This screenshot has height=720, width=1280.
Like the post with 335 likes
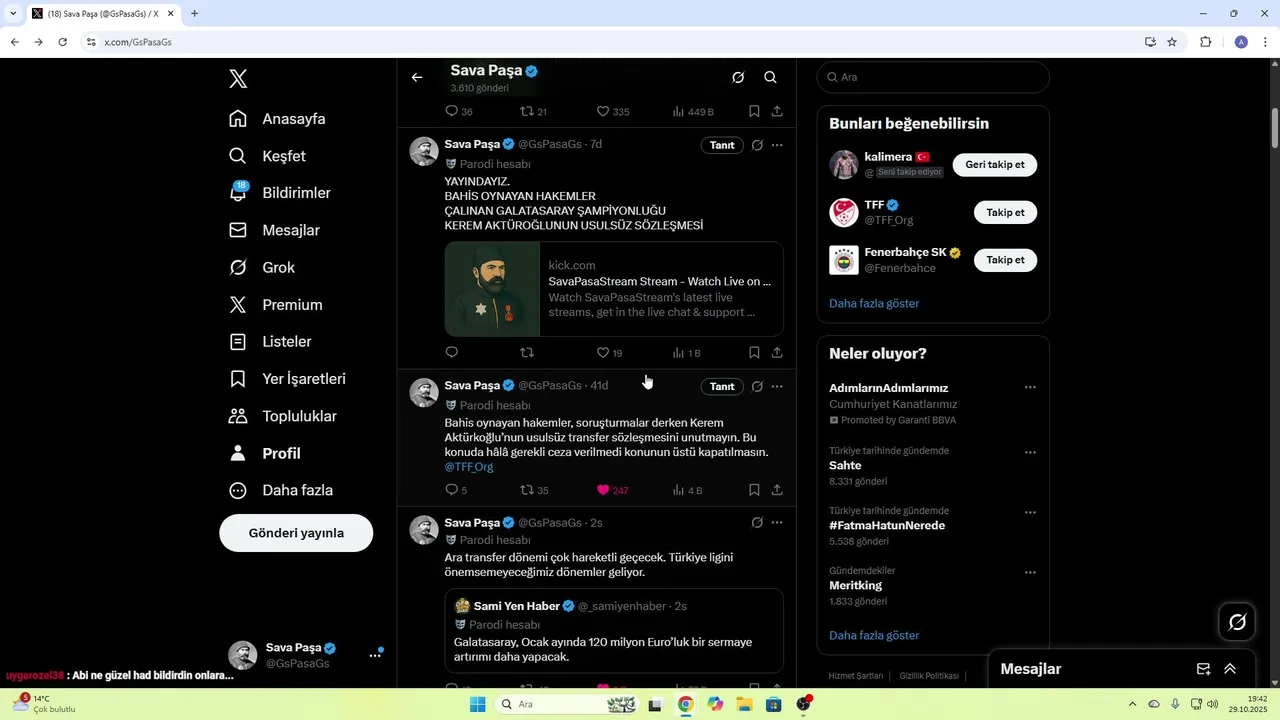tap(613, 112)
